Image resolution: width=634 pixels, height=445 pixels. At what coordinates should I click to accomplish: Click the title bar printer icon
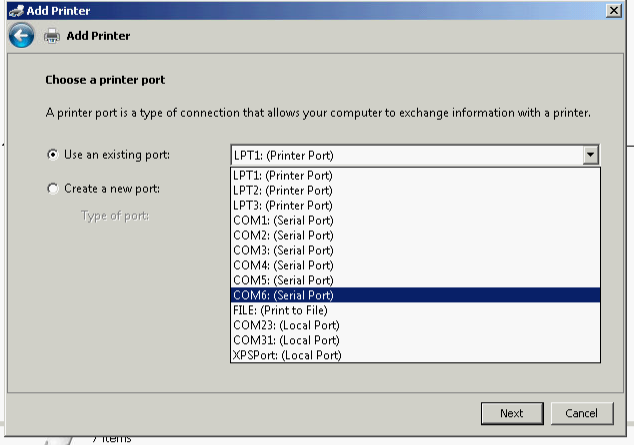[14, 9]
